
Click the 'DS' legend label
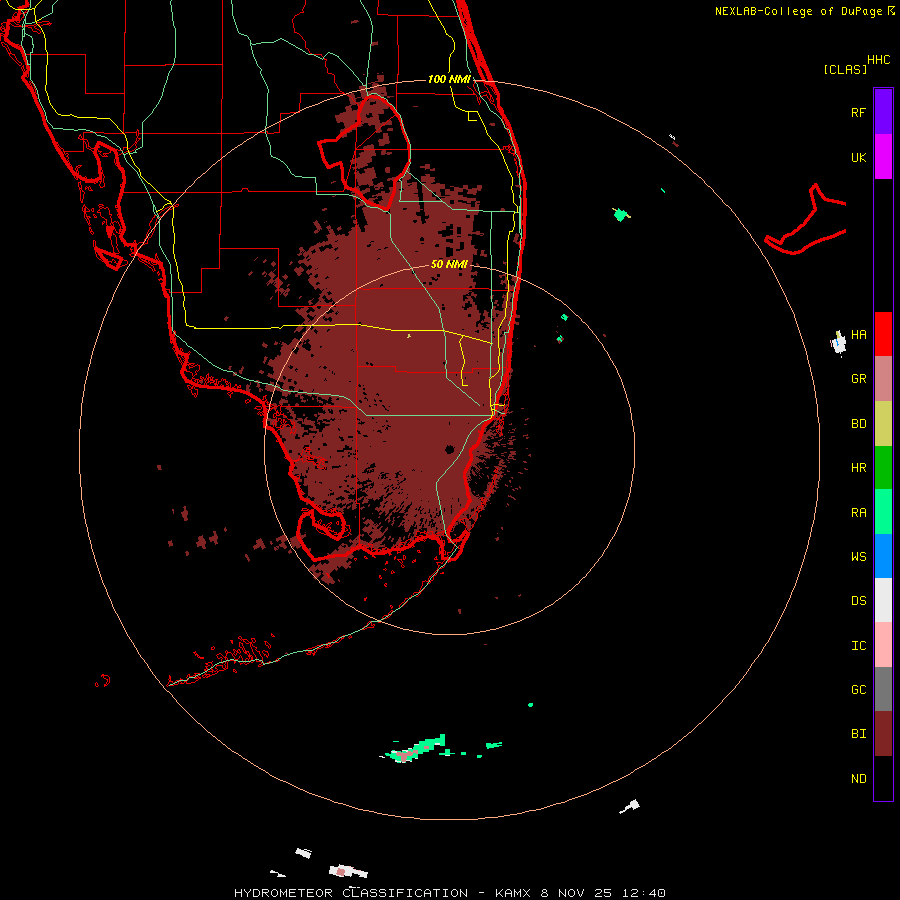coord(858,600)
